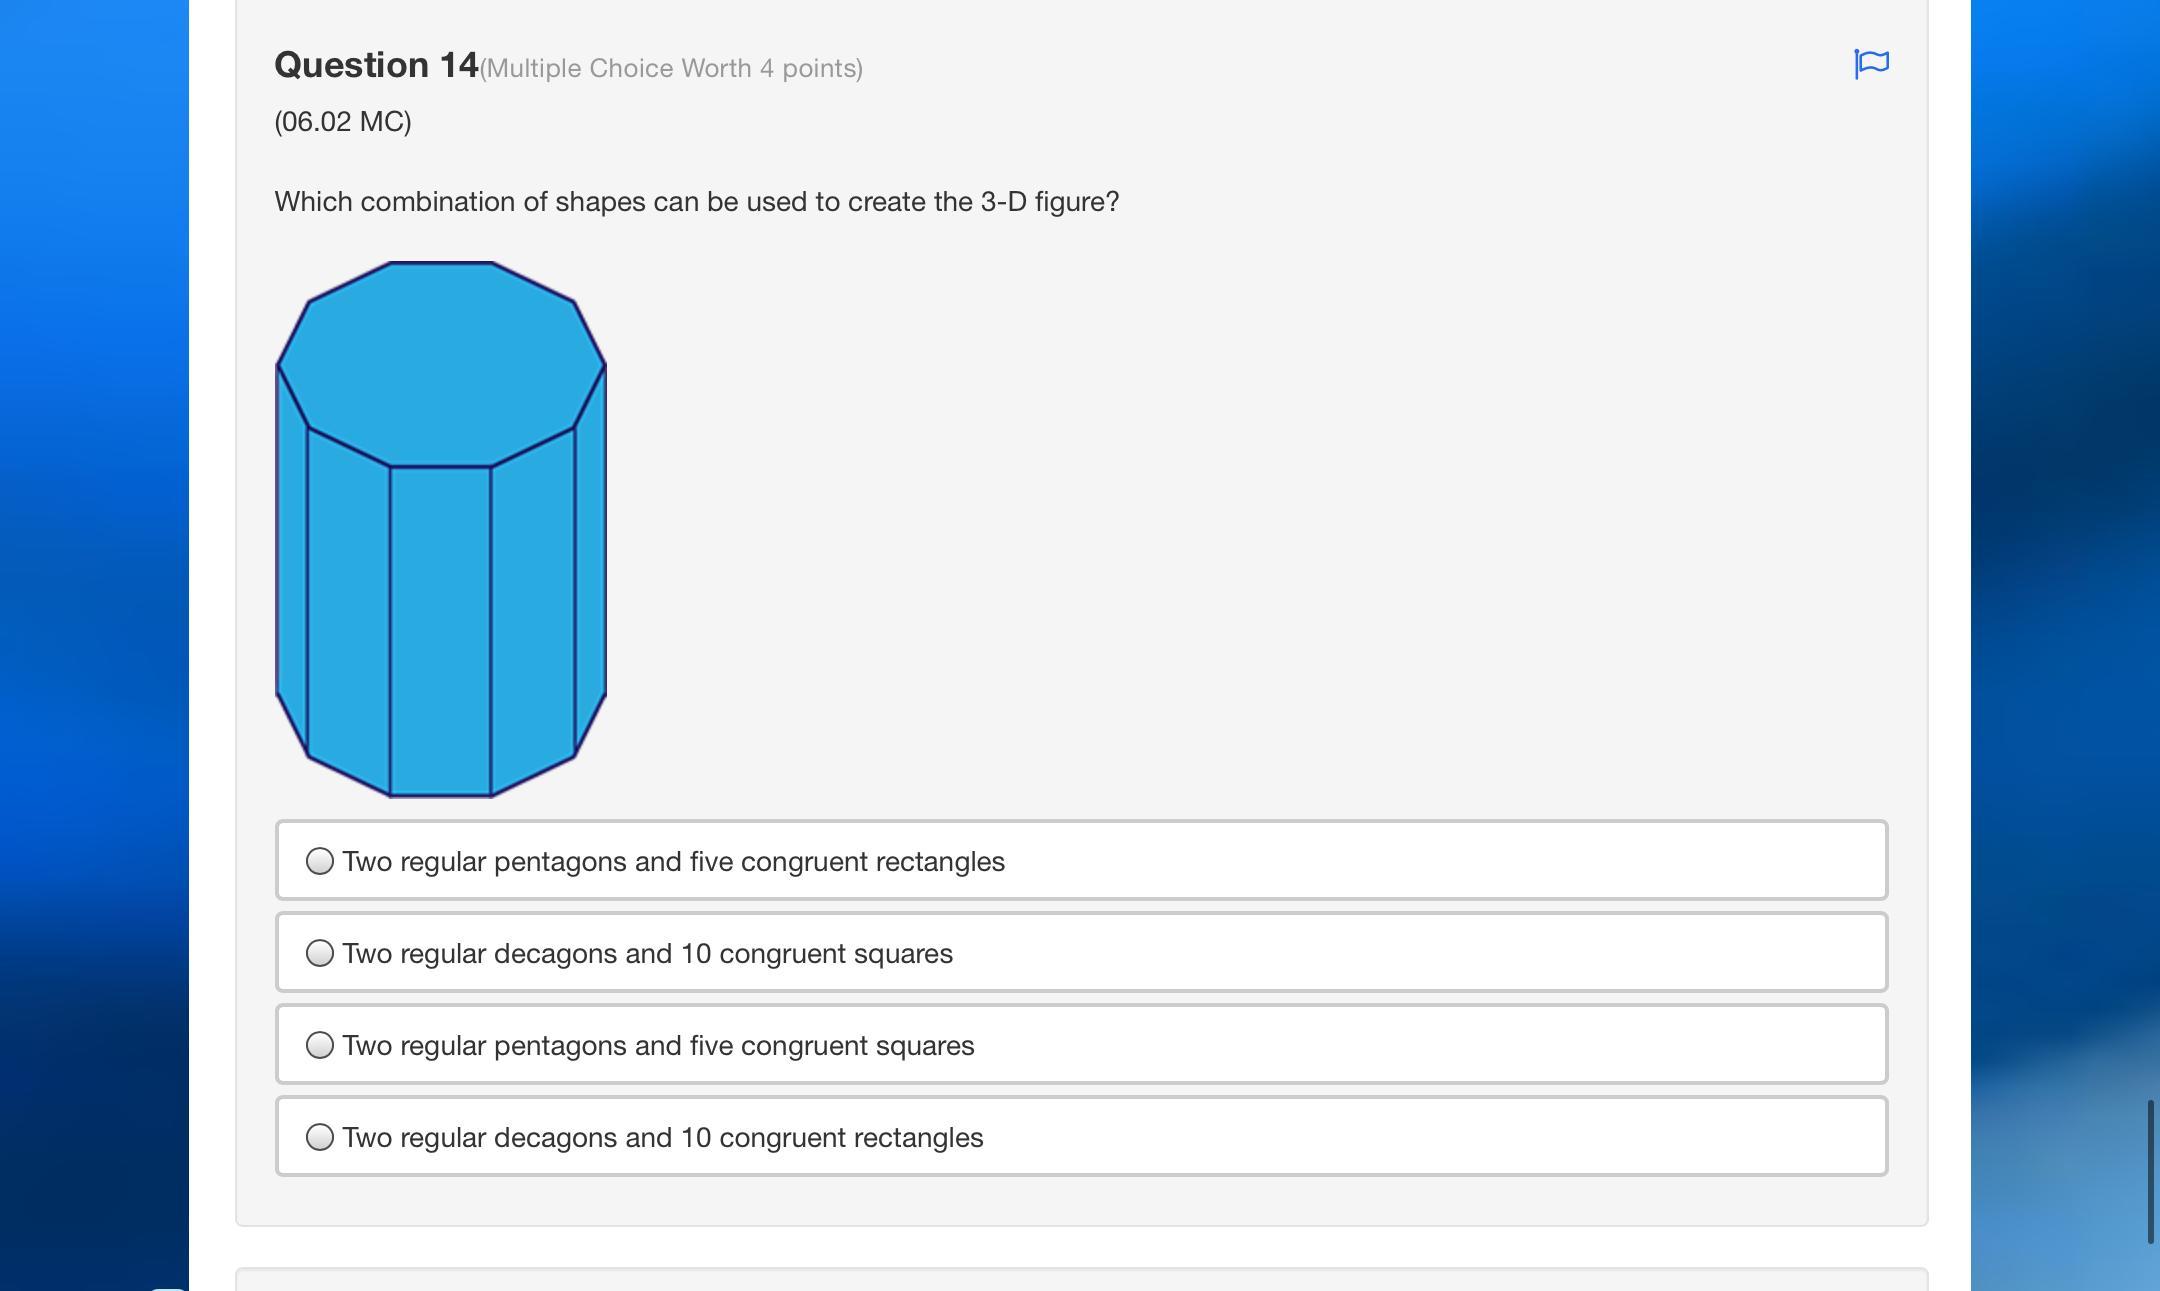Choose radio for decagons and 10 congruent squares
Image resolution: width=2160 pixels, height=1291 pixels.
[x=319, y=953]
